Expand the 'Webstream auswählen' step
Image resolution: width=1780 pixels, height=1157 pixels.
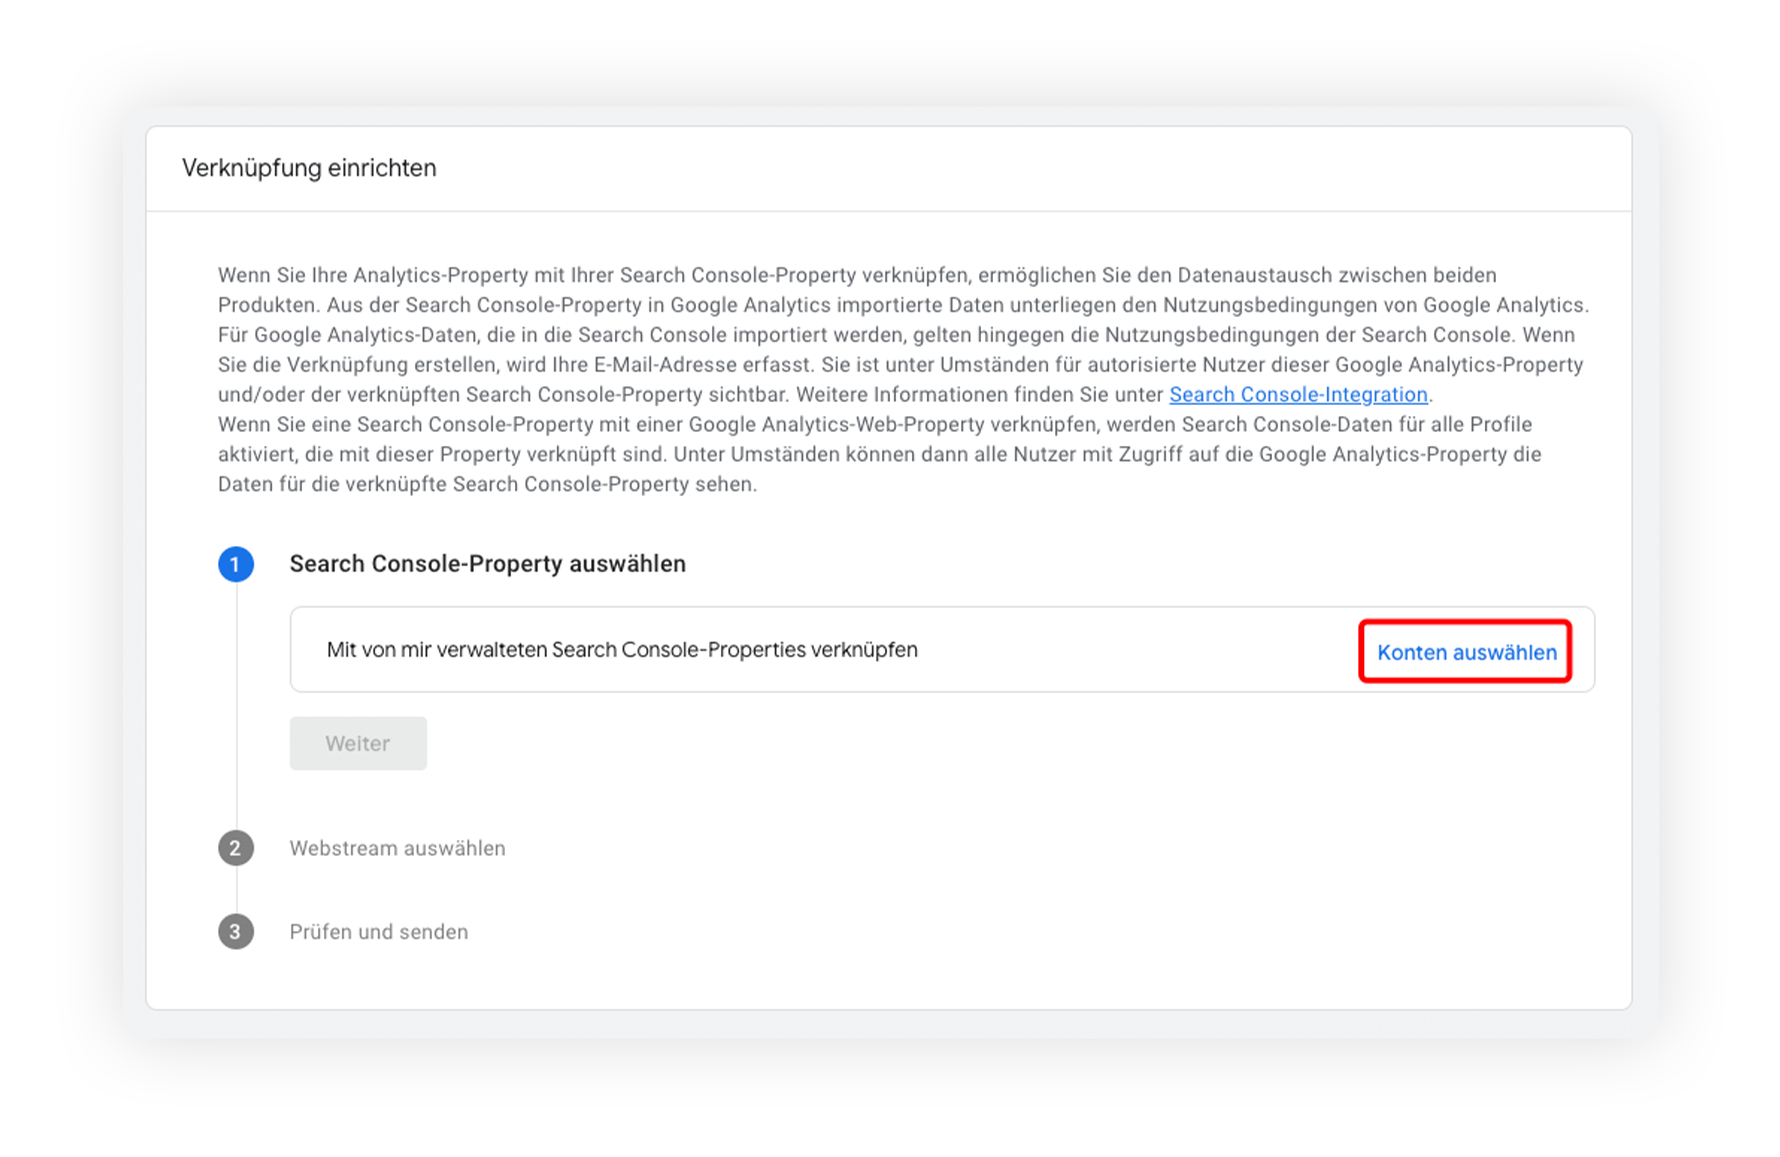[397, 848]
